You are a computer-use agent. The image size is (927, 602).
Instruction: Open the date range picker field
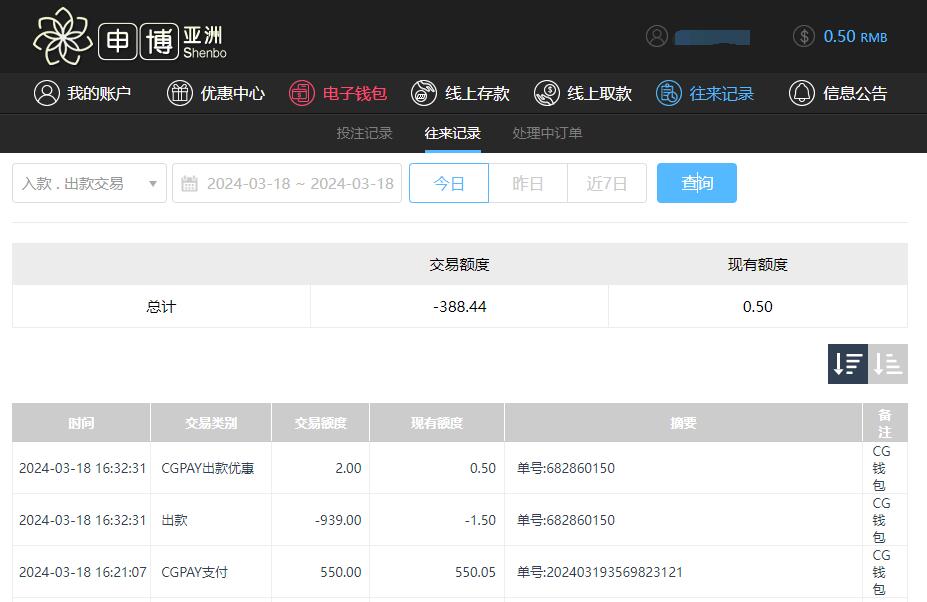tap(287, 183)
